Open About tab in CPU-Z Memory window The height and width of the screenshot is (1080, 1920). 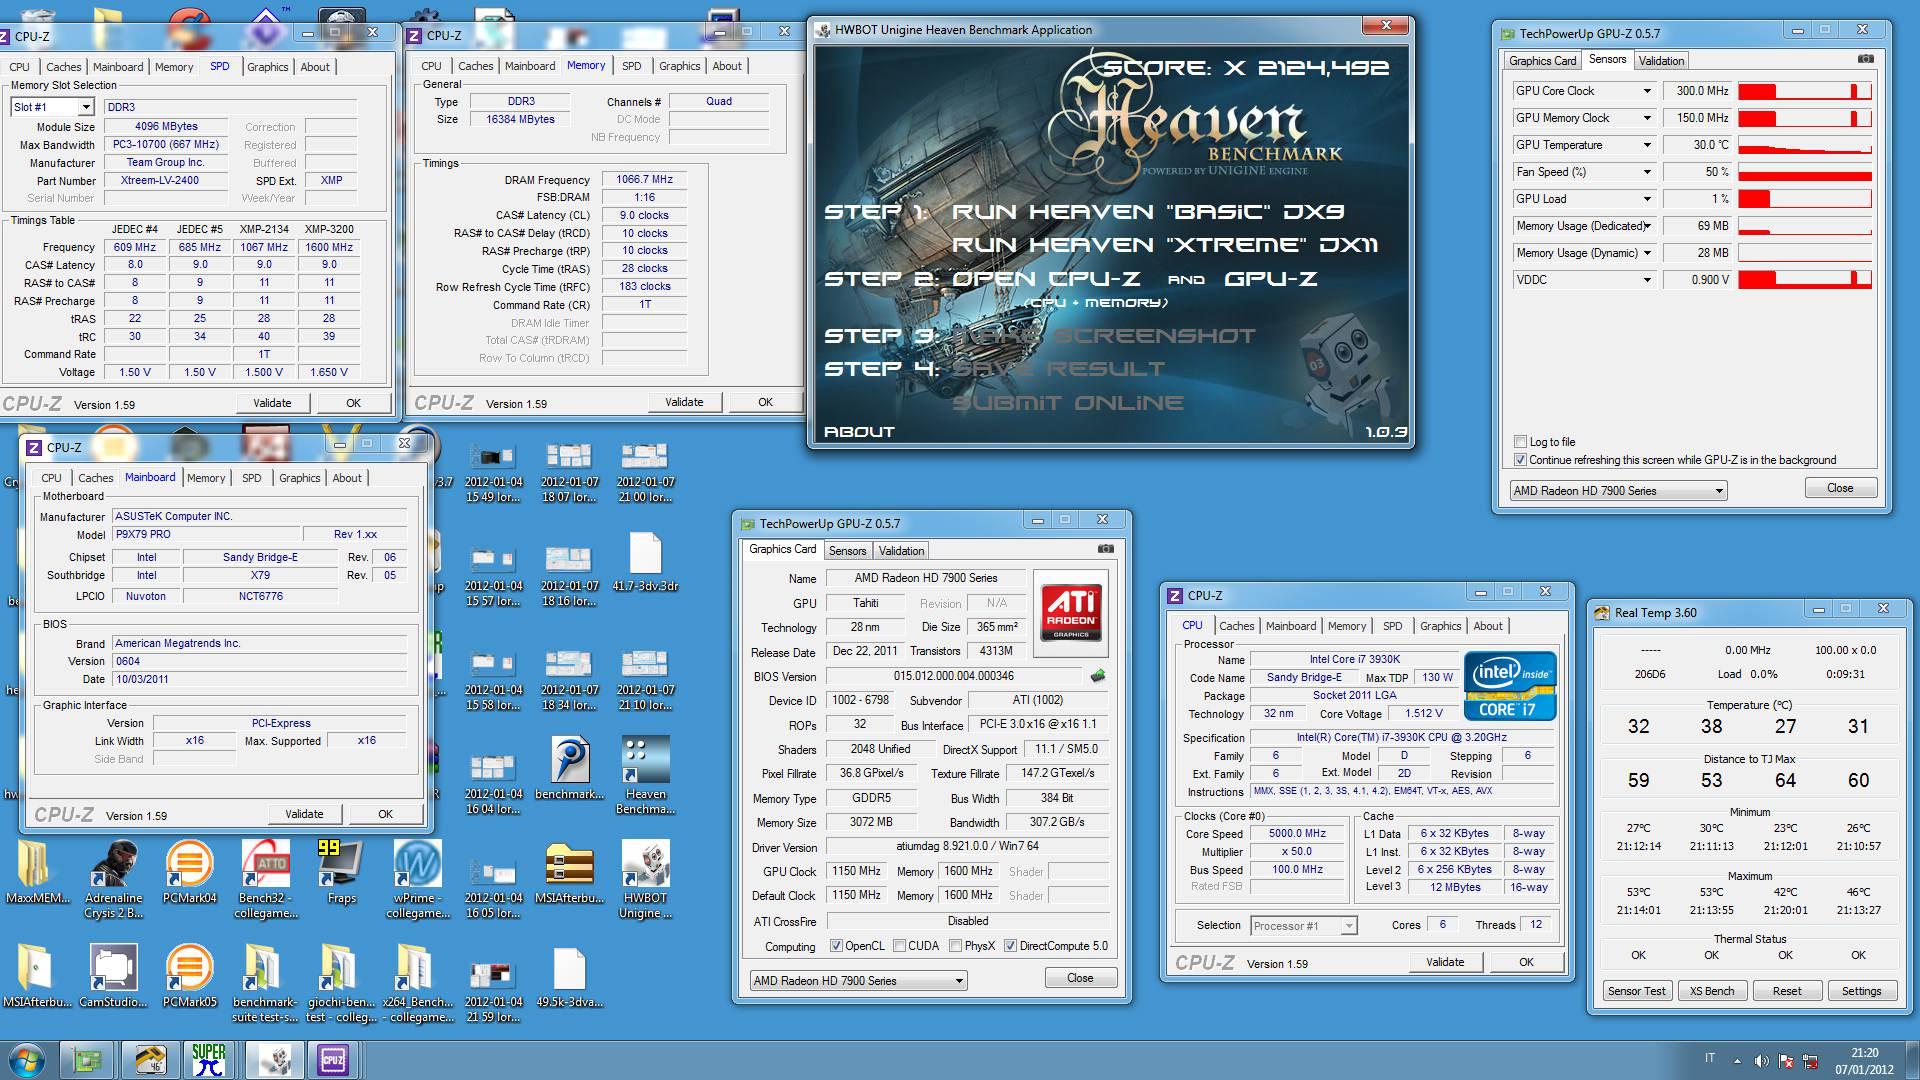point(727,66)
